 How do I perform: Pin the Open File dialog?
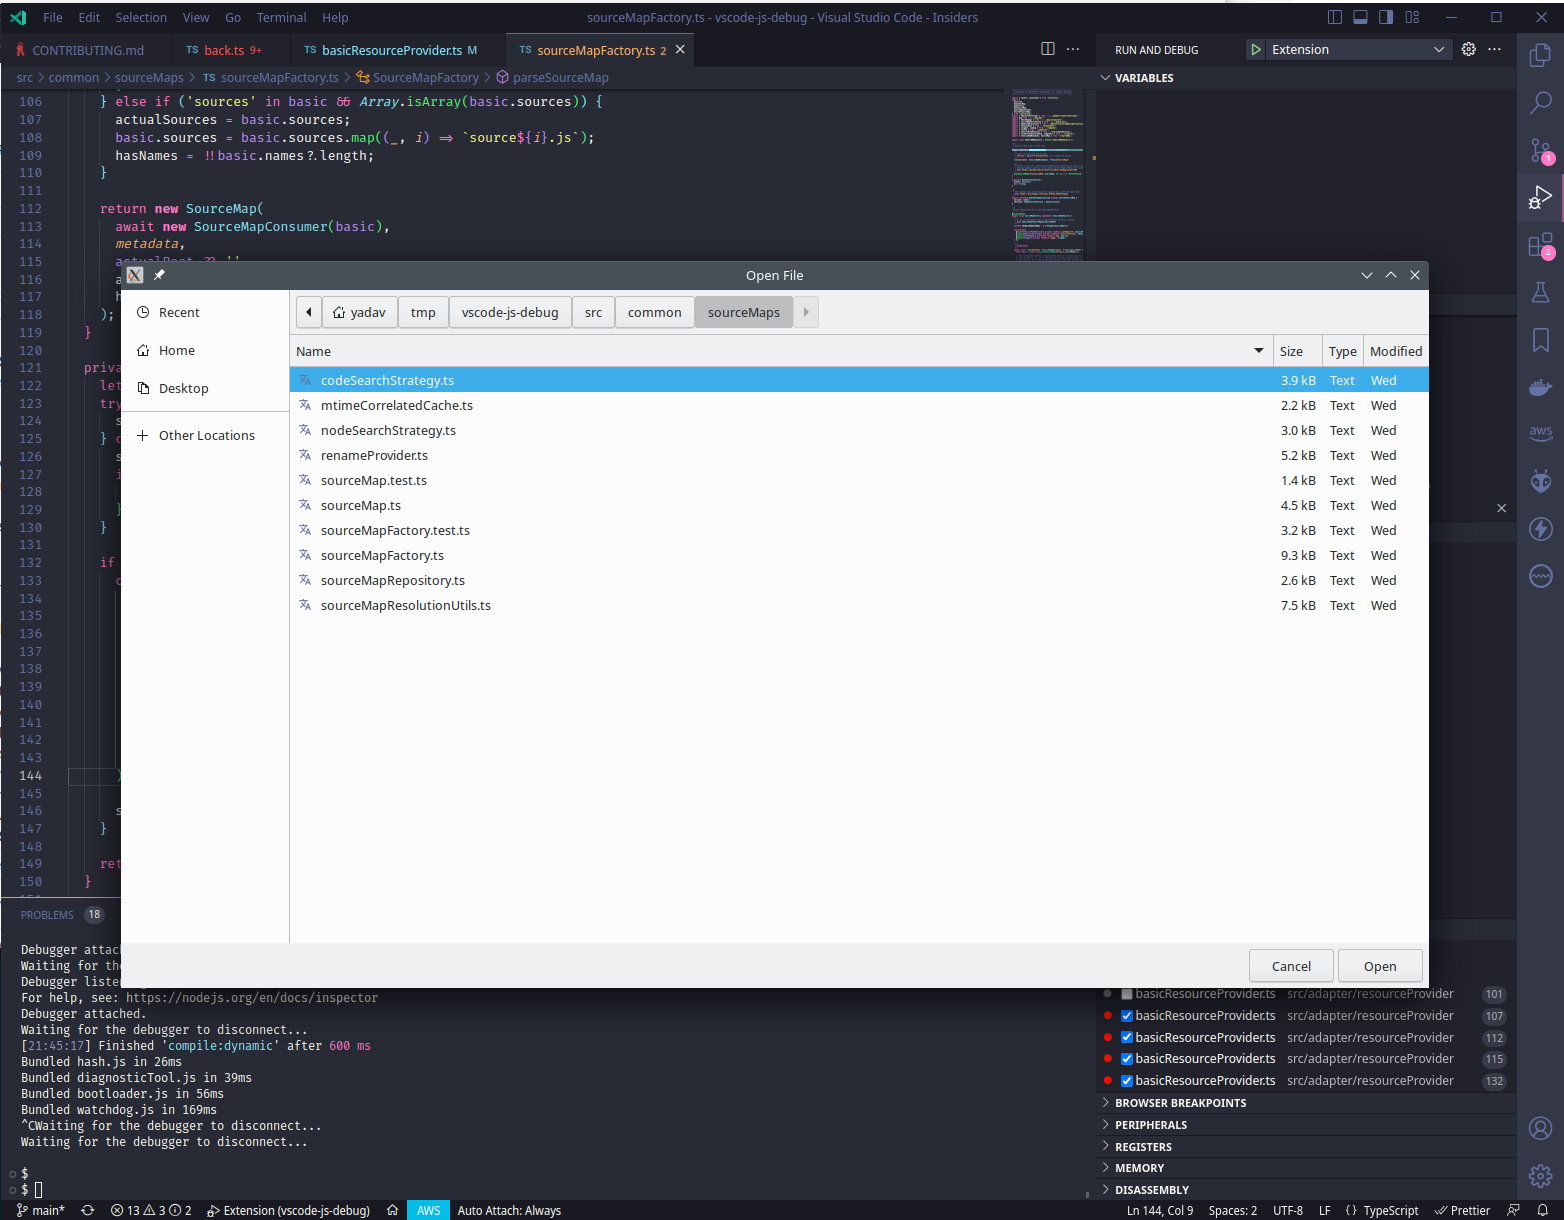pyautogui.click(x=159, y=274)
